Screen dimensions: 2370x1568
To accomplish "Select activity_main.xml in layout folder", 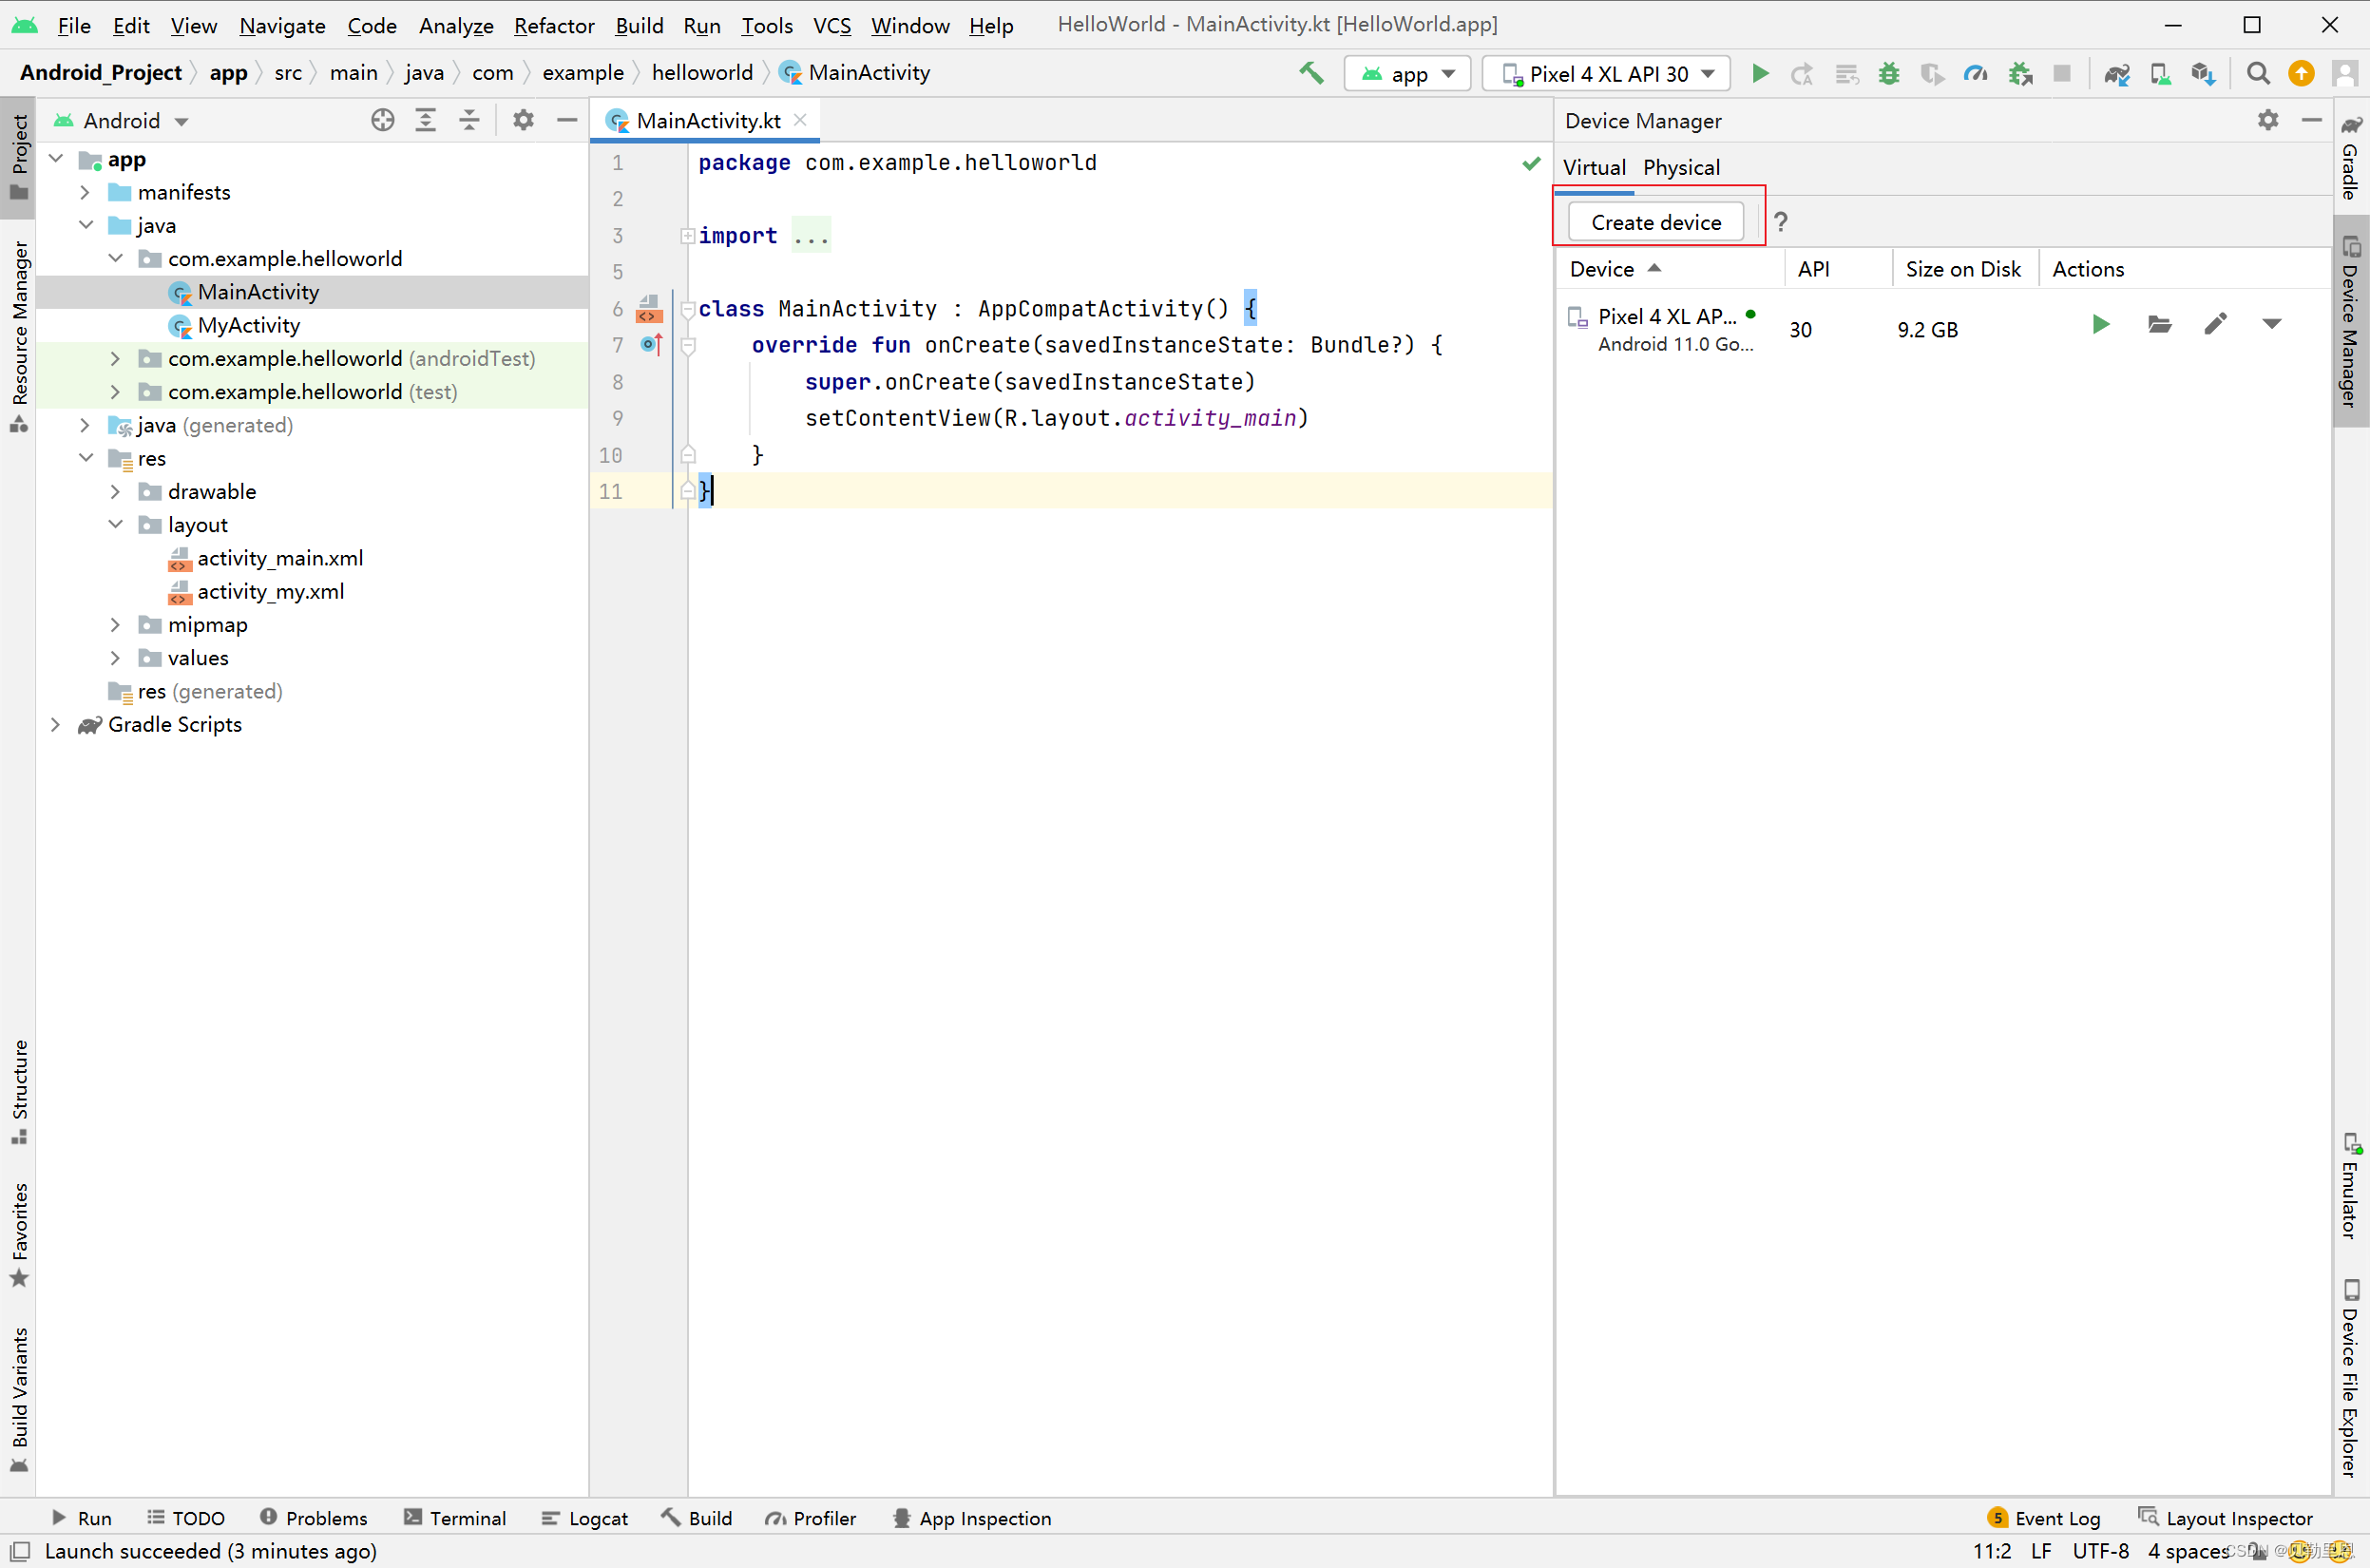I will tap(279, 557).
